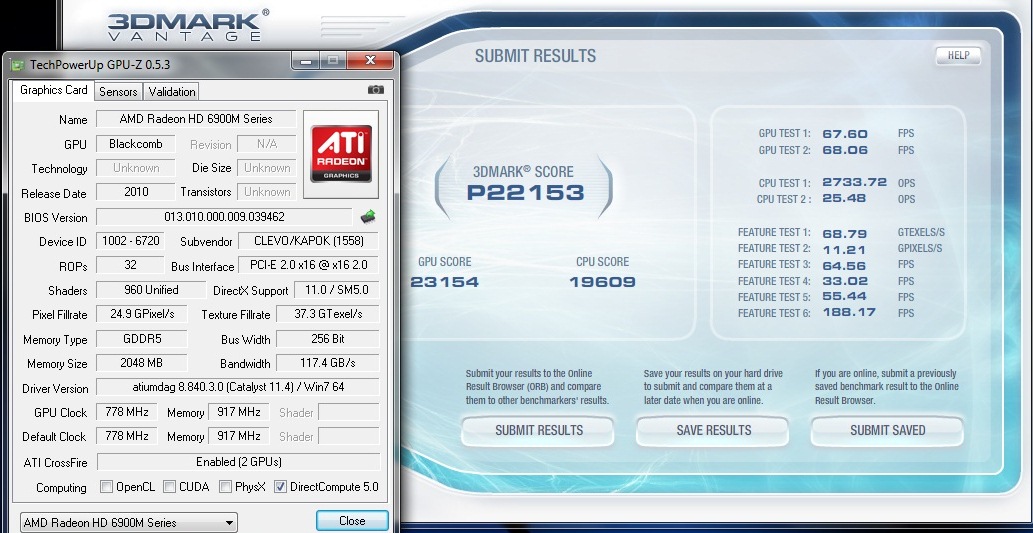Click the DirectX Support field 11.0 / SM5.0
Screen dimensions: 1033x533
click(x=336, y=290)
